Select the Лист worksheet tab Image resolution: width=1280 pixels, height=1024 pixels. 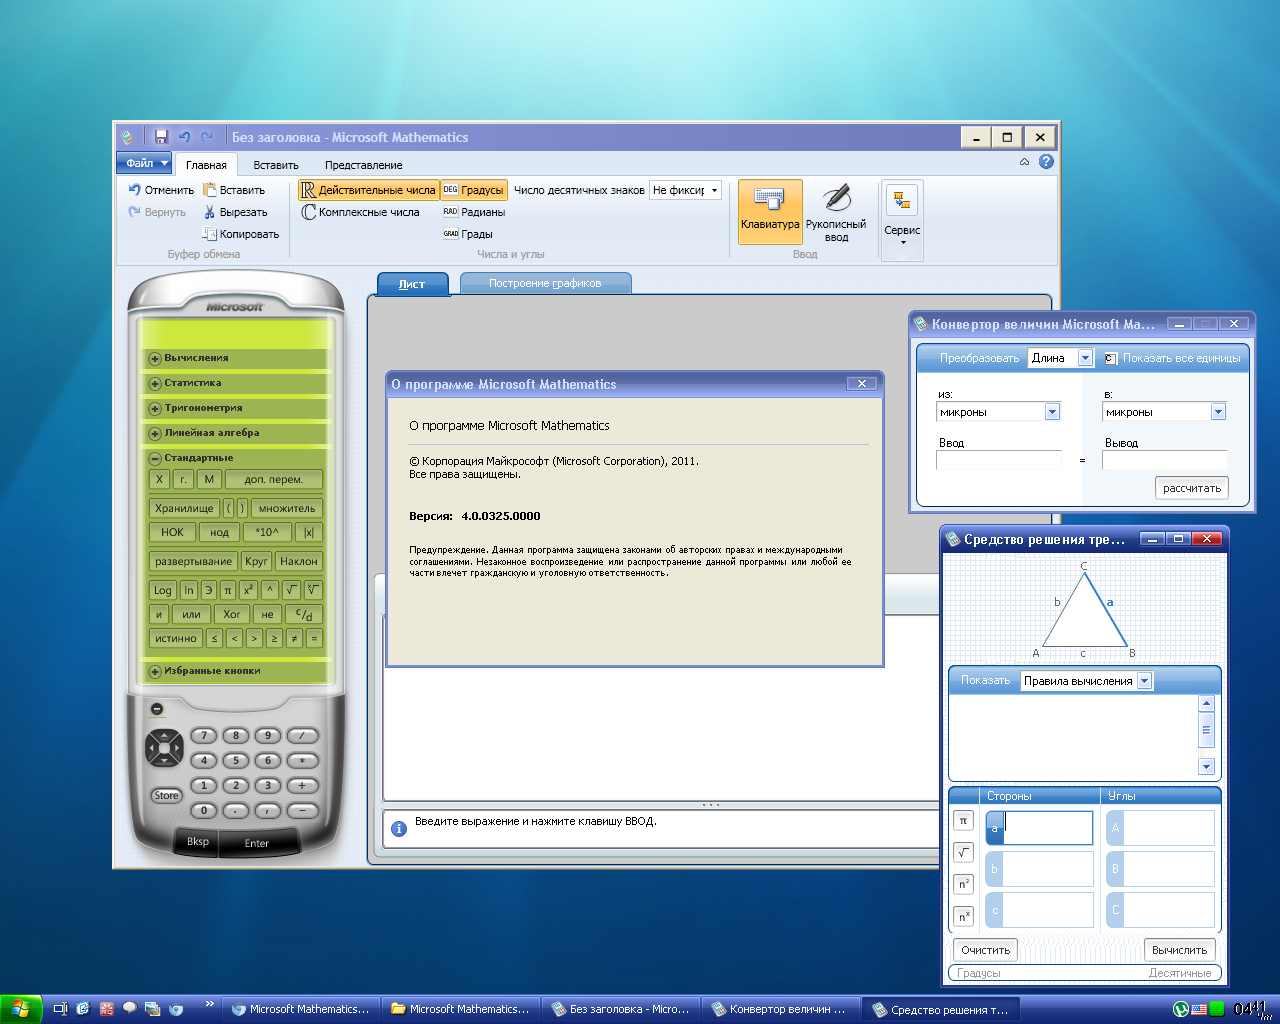(412, 284)
